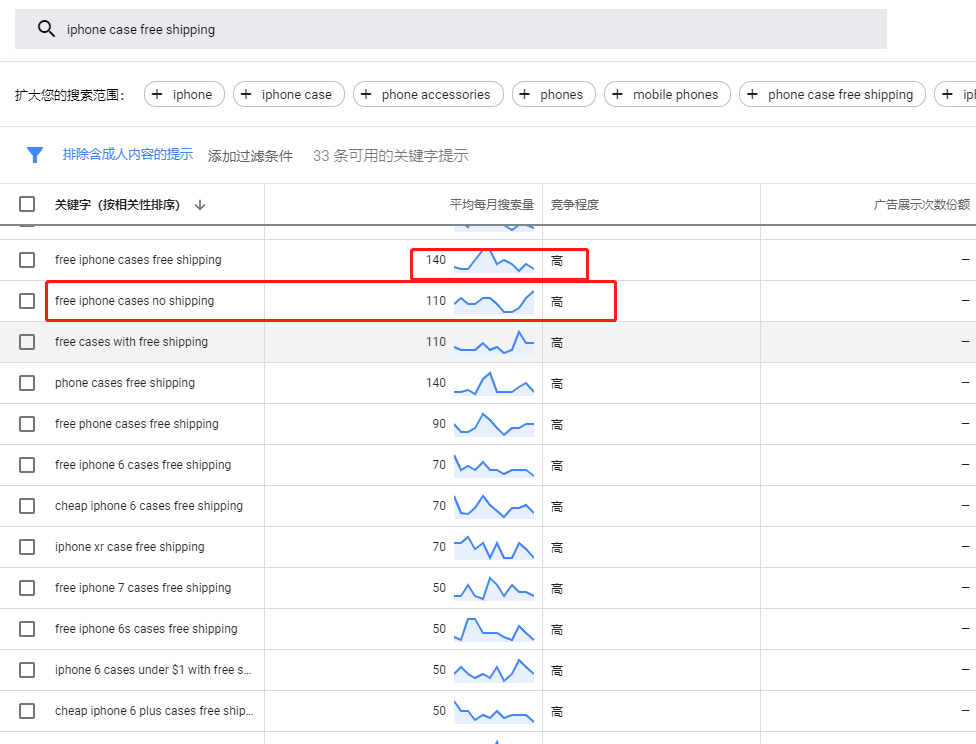Click the plus icon on the 'iphone' chip

[157, 94]
